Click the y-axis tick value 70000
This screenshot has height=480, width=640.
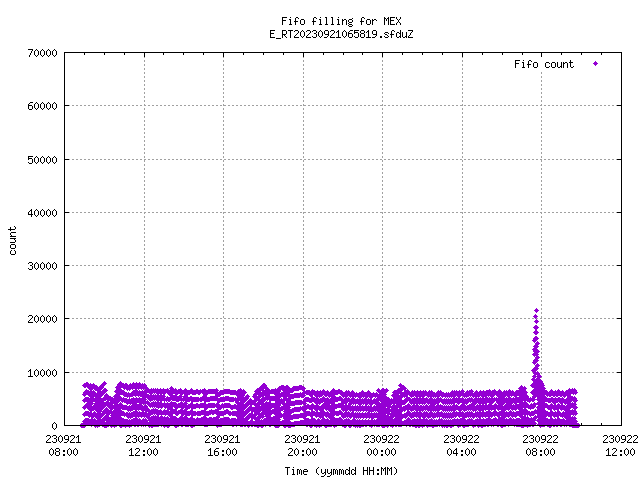pos(43,53)
